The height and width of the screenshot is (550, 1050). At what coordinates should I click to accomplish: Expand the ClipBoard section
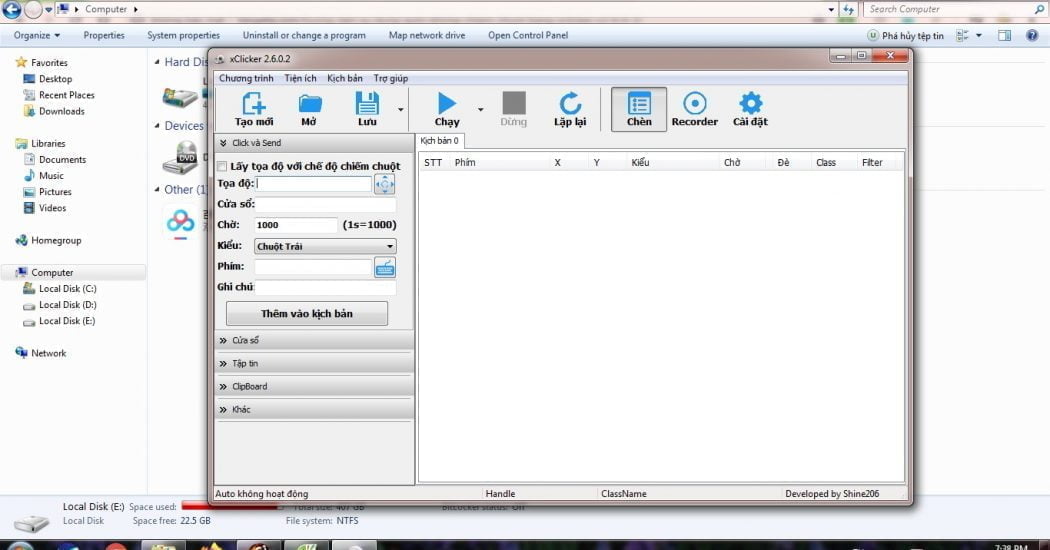coord(314,387)
